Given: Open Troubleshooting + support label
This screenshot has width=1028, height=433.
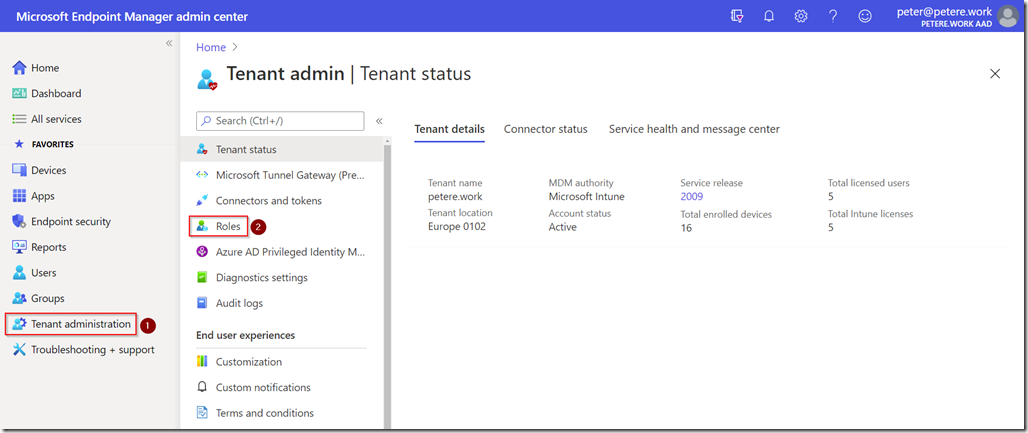Looking at the screenshot, I should (x=92, y=350).
